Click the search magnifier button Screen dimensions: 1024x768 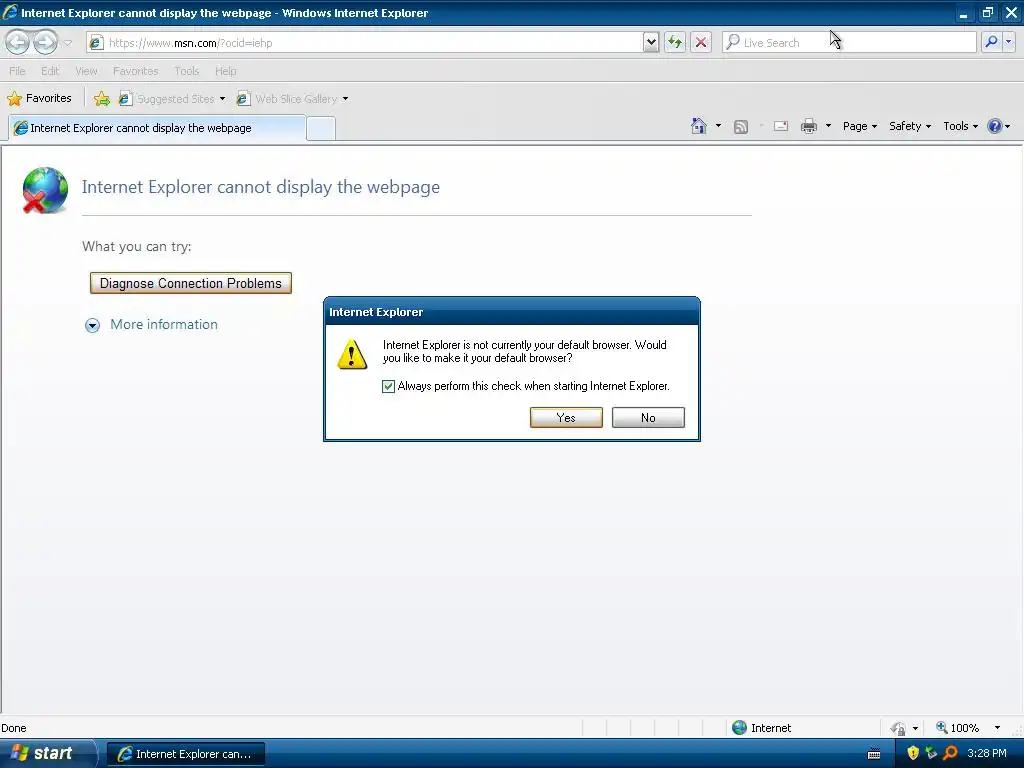coord(991,42)
